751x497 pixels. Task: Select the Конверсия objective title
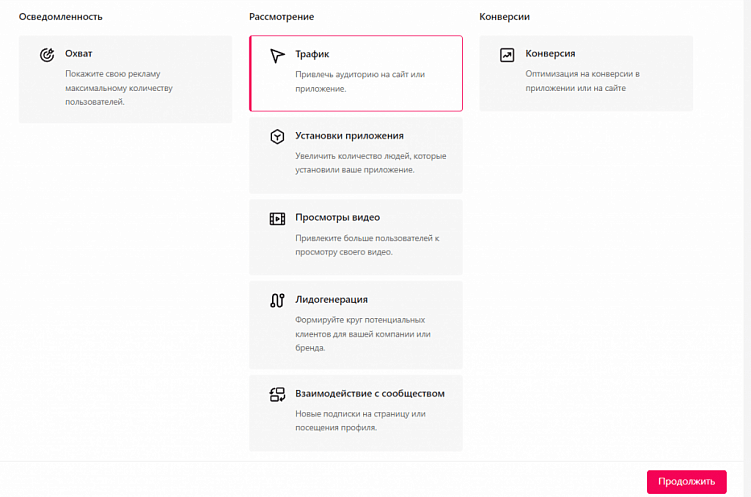coord(550,54)
